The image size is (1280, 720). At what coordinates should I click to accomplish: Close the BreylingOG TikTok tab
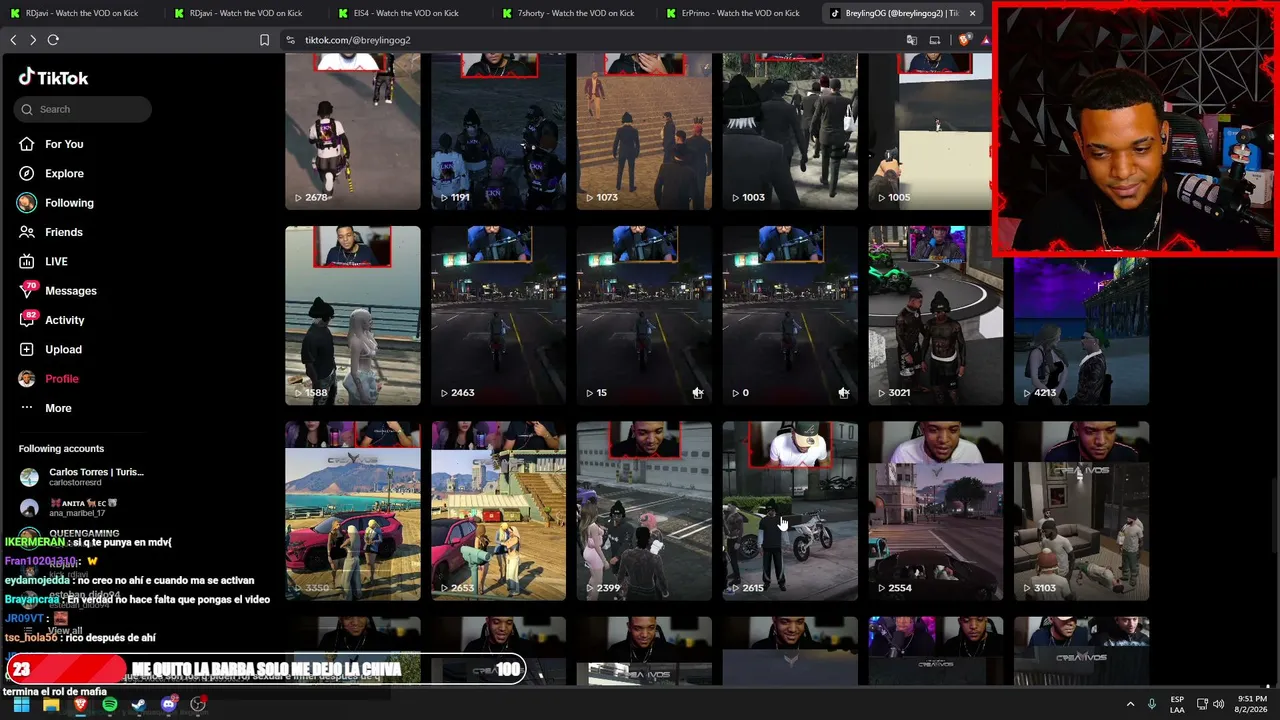(x=972, y=13)
